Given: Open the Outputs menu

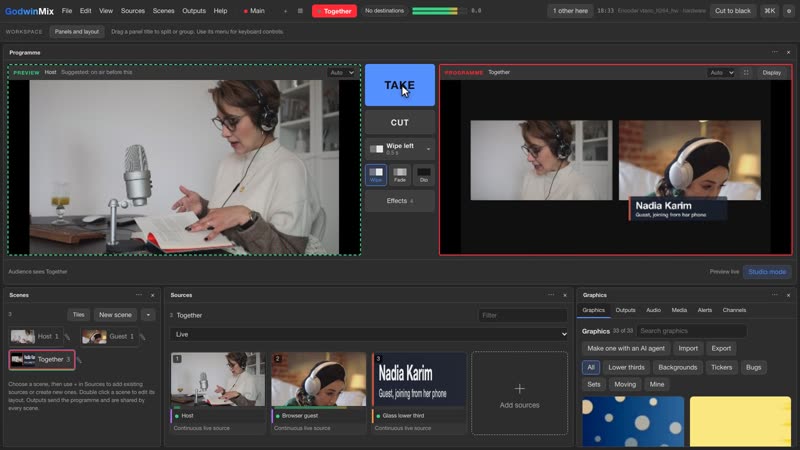Looking at the screenshot, I should coord(194,11).
